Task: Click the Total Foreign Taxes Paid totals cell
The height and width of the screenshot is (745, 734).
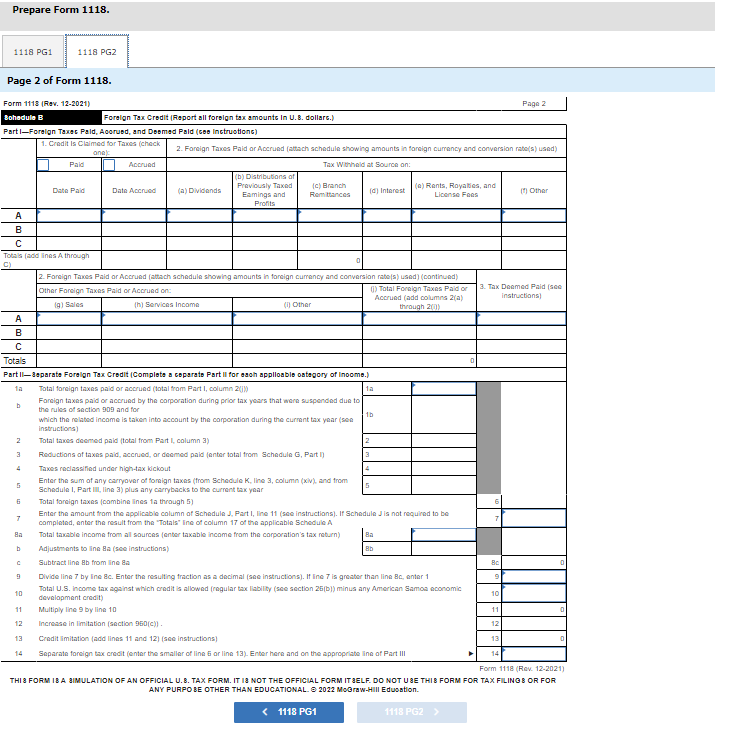Action: click(x=419, y=361)
